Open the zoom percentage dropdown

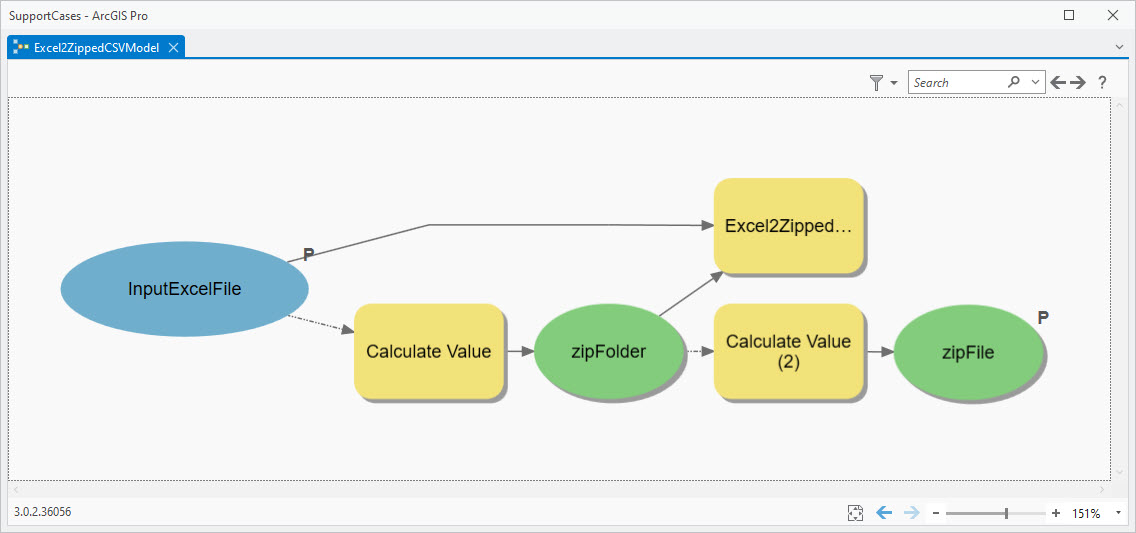click(1118, 513)
